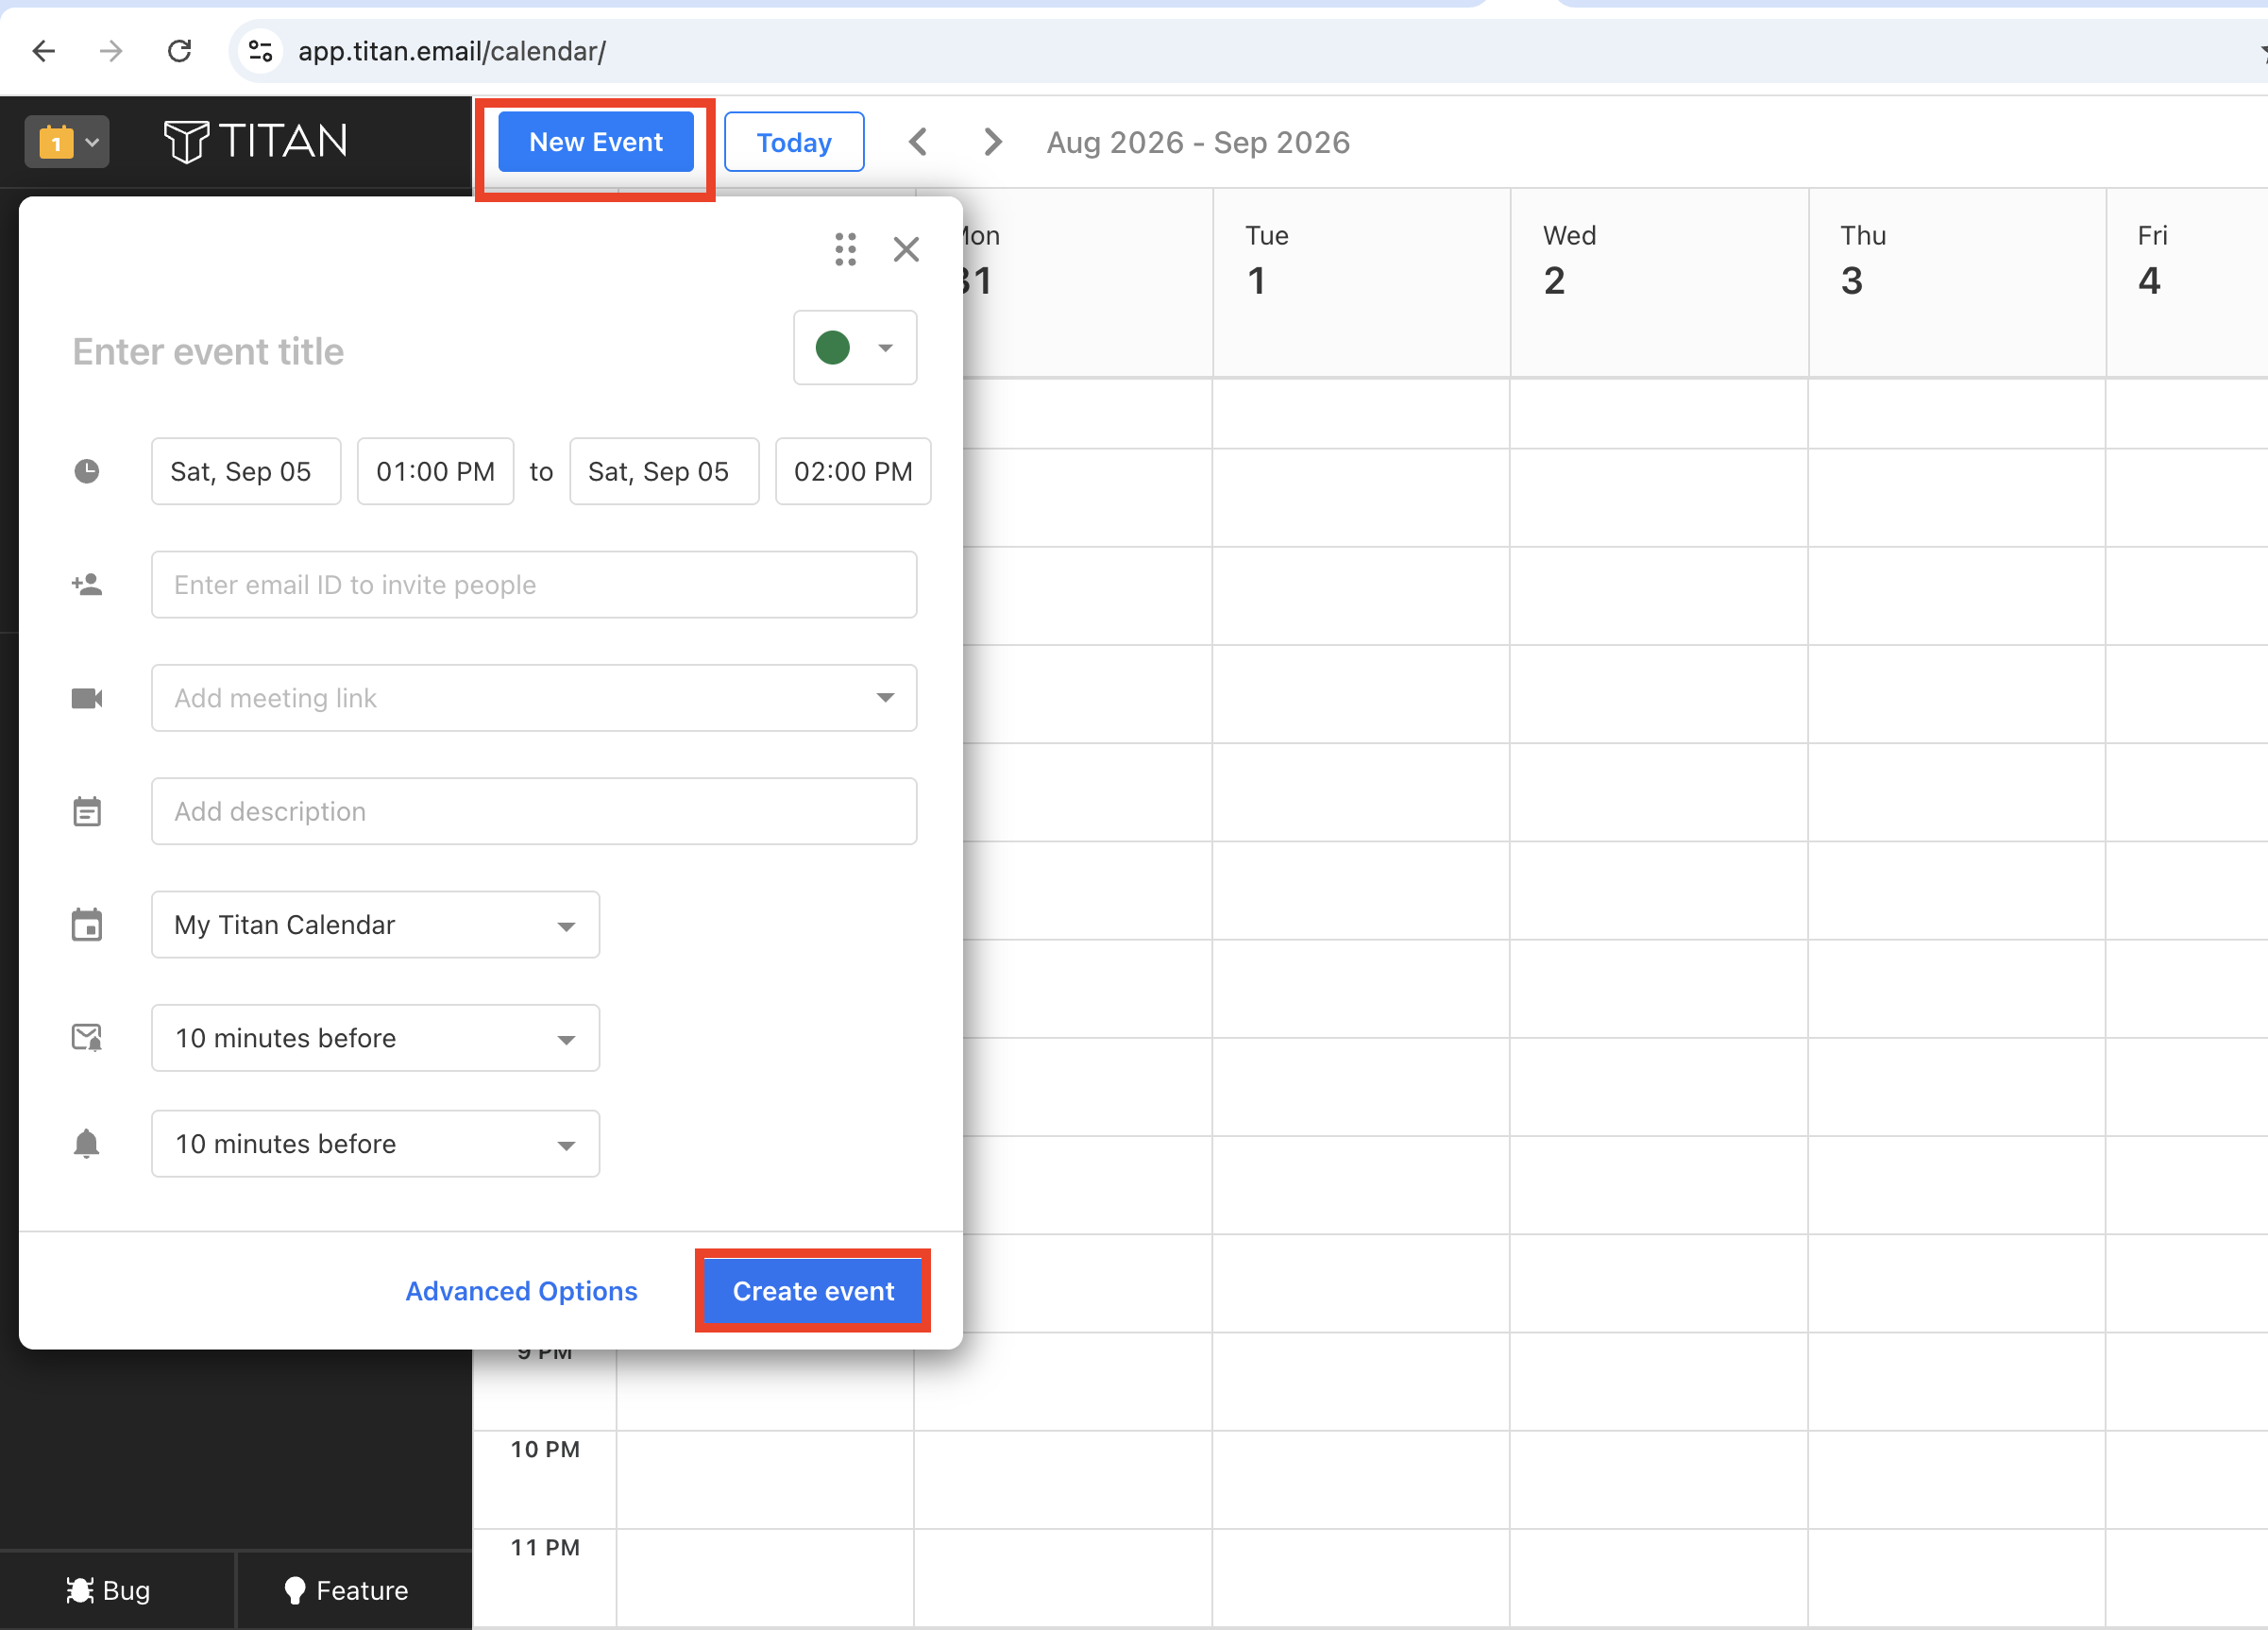Select the Fri 4 day header

pos(2188,283)
